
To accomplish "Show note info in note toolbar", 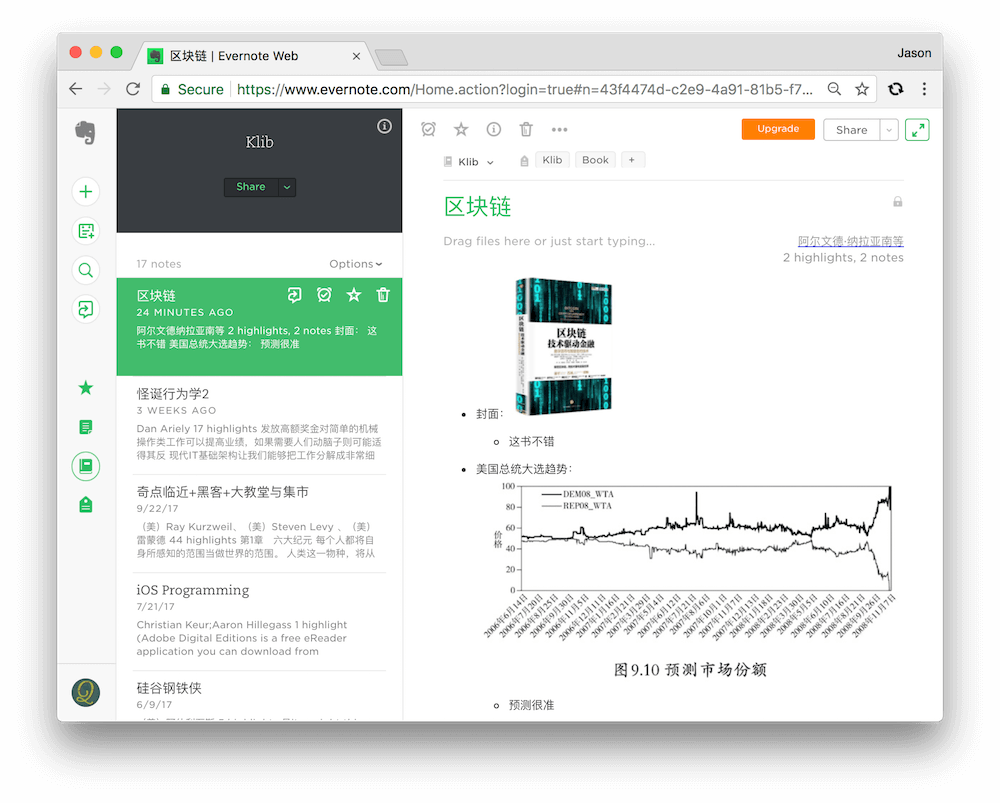I will (x=494, y=129).
